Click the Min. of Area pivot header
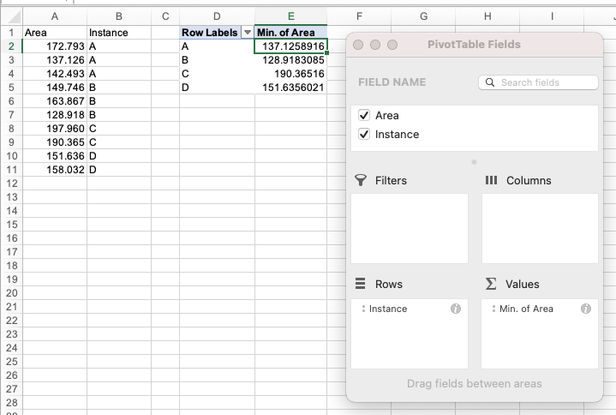616x415 pixels. (291, 33)
